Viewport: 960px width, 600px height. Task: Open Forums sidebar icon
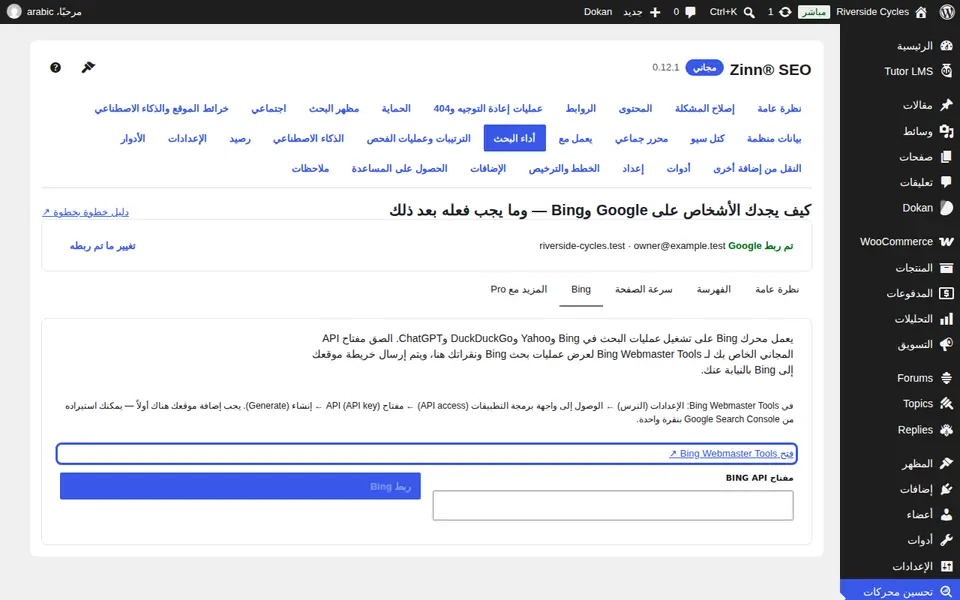[947, 378]
